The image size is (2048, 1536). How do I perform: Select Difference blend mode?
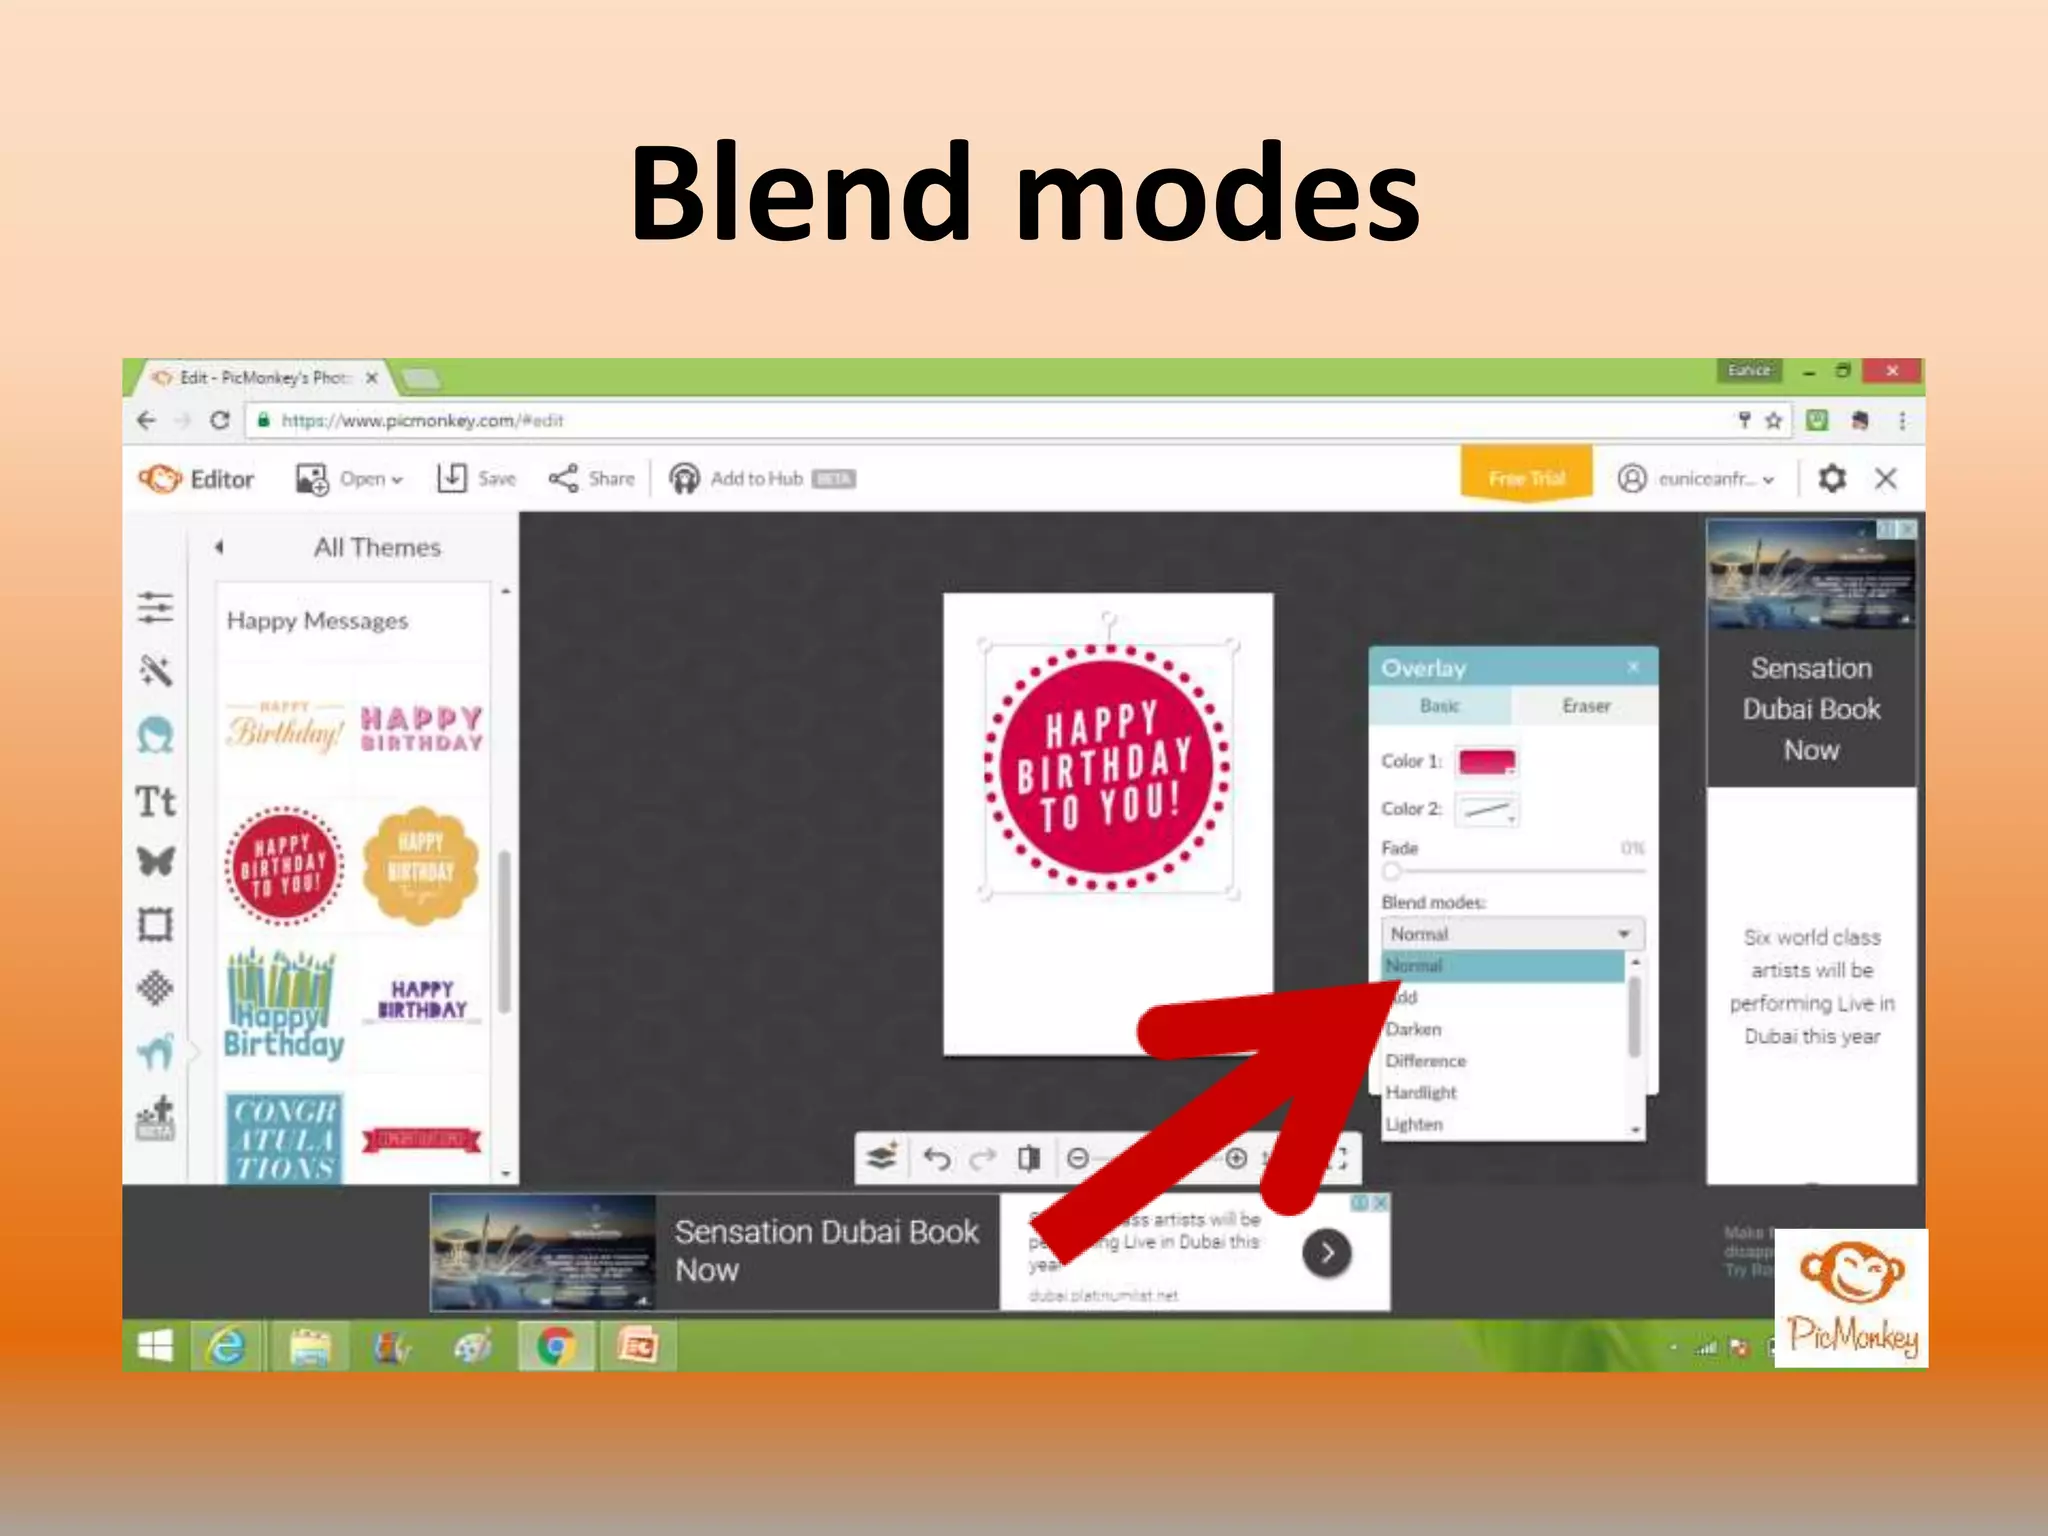pyautogui.click(x=1504, y=1061)
